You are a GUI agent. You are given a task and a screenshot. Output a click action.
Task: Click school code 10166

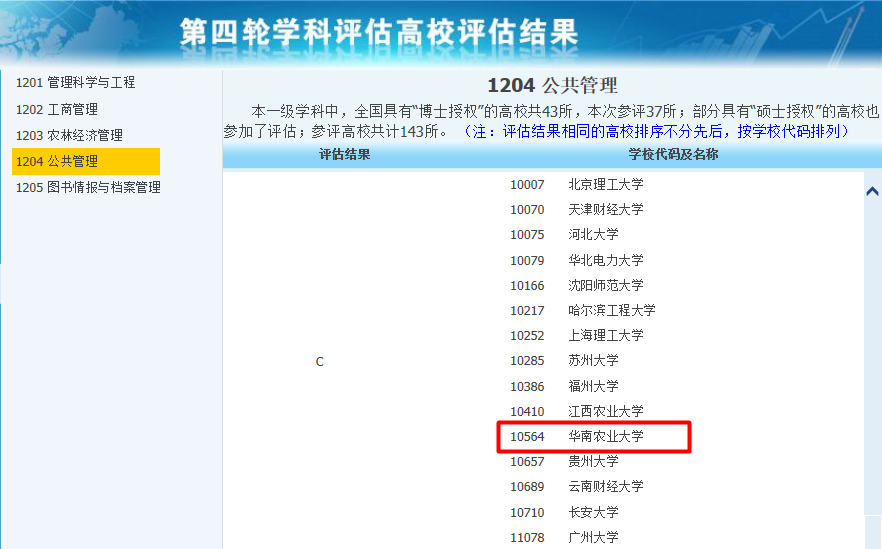pyautogui.click(x=527, y=286)
